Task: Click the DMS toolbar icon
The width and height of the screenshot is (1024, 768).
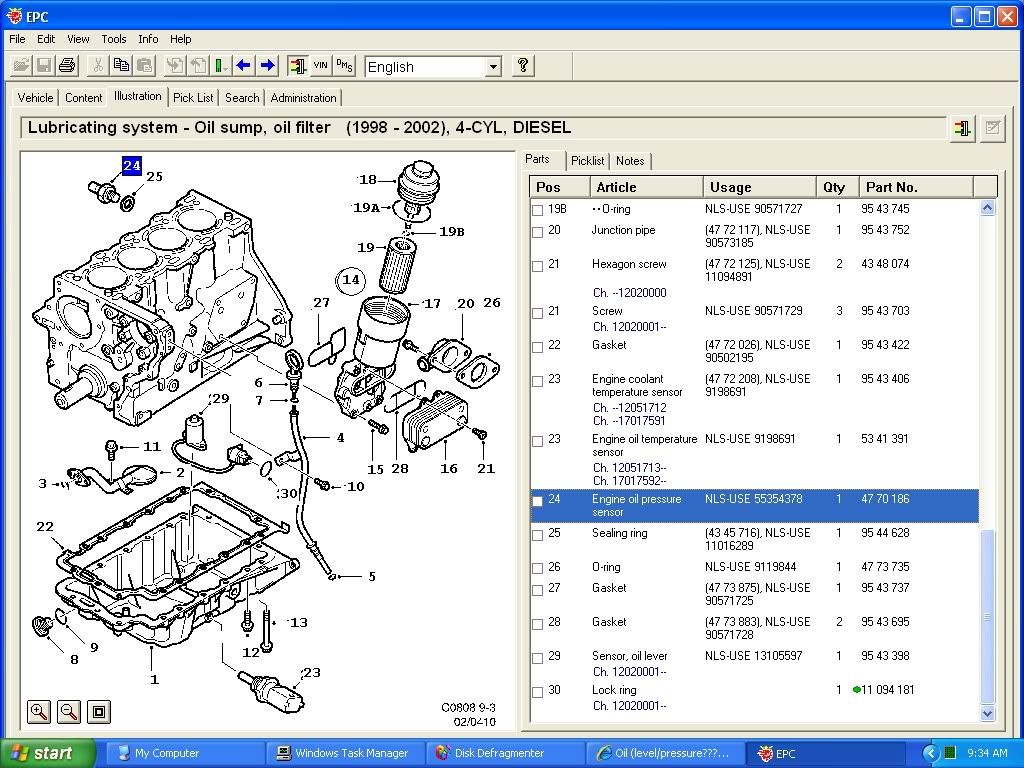Action: coord(343,66)
